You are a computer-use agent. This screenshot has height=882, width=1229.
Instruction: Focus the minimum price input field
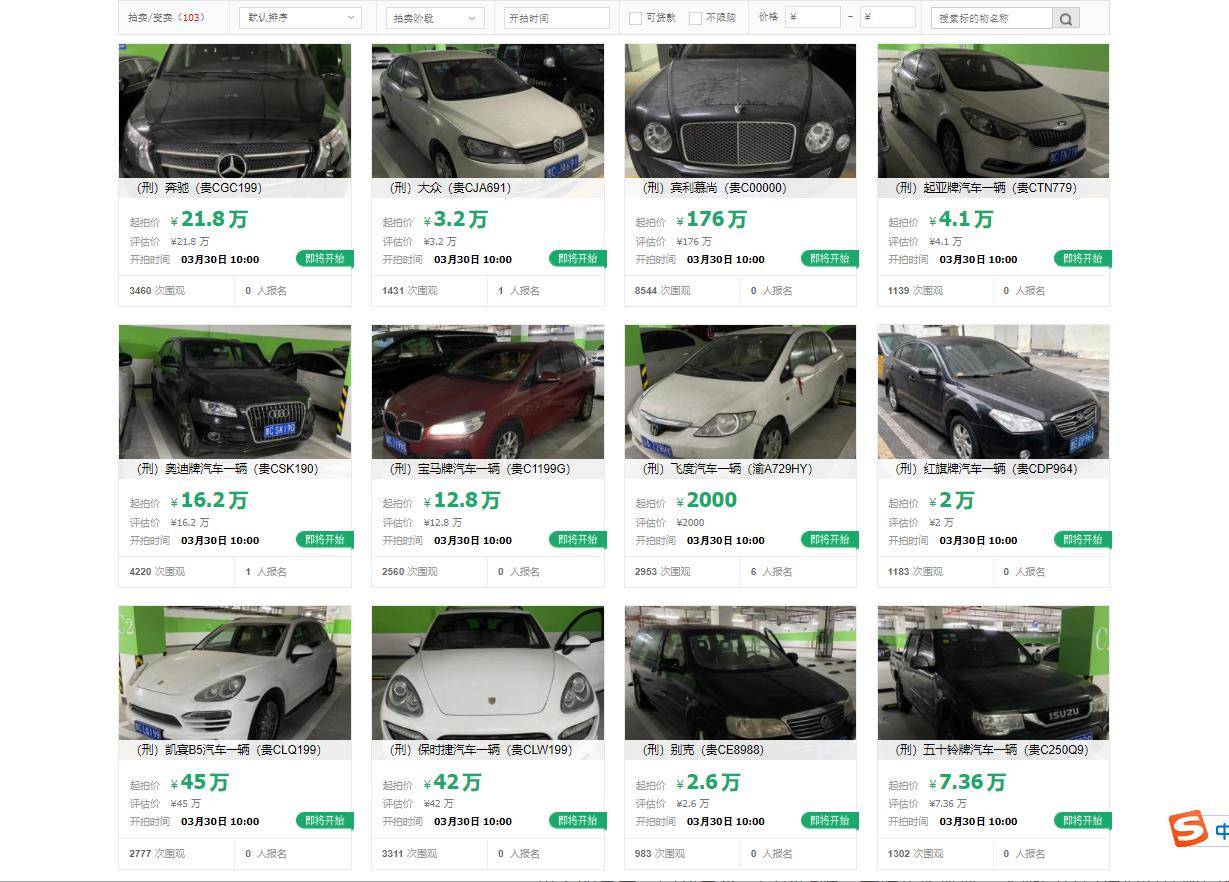pyautogui.click(x=813, y=17)
